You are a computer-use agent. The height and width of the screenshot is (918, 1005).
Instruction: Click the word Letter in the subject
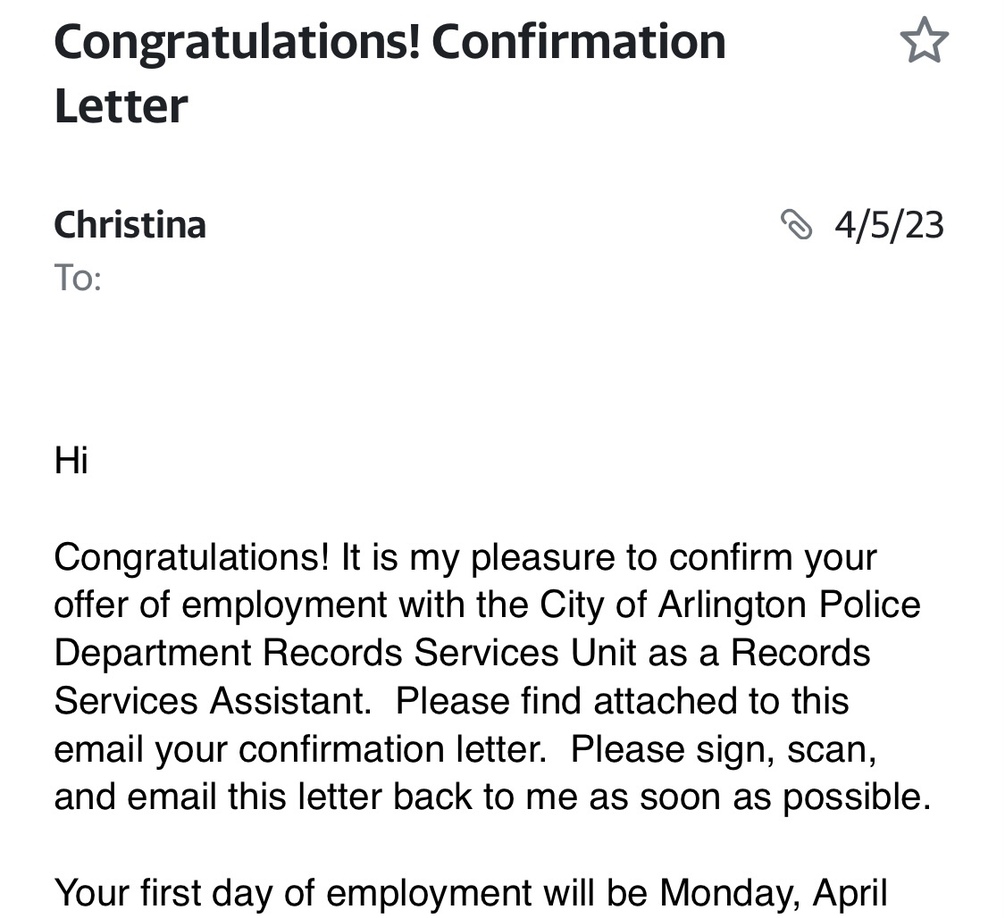click(x=121, y=105)
